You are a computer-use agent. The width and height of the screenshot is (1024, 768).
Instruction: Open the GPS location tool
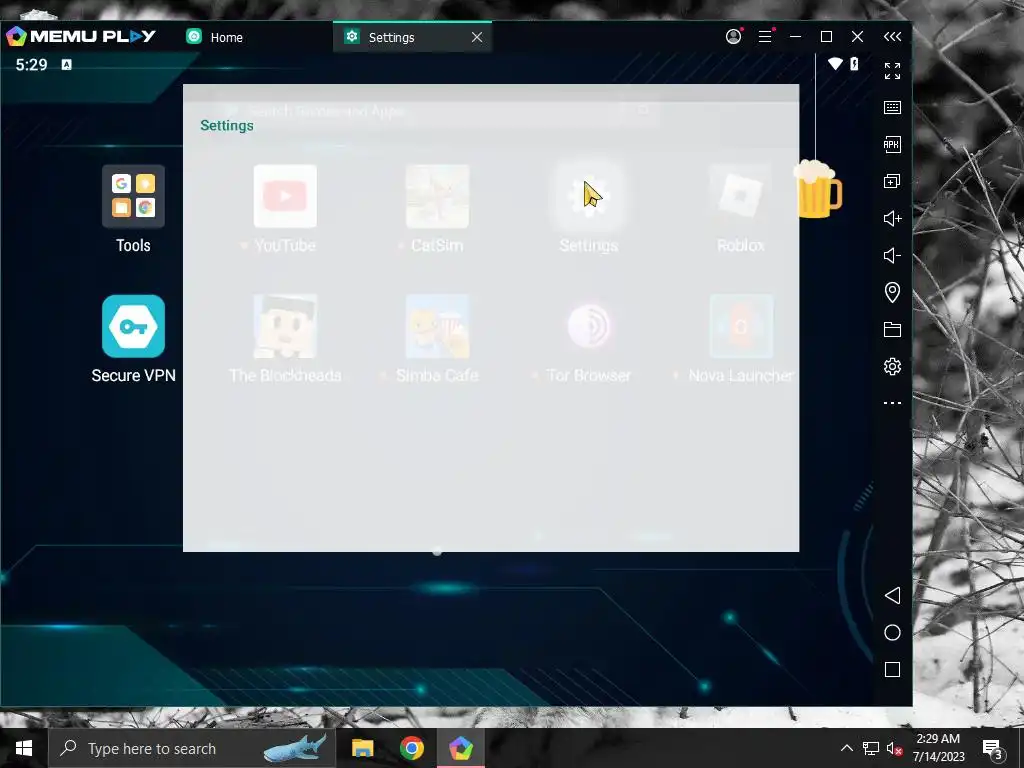tap(892, 292)
